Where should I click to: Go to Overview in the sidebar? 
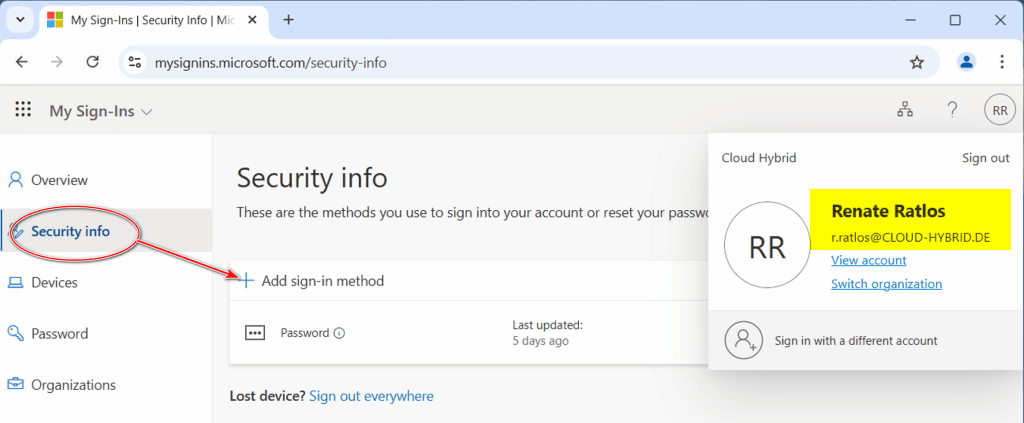[x=59, y=180]
